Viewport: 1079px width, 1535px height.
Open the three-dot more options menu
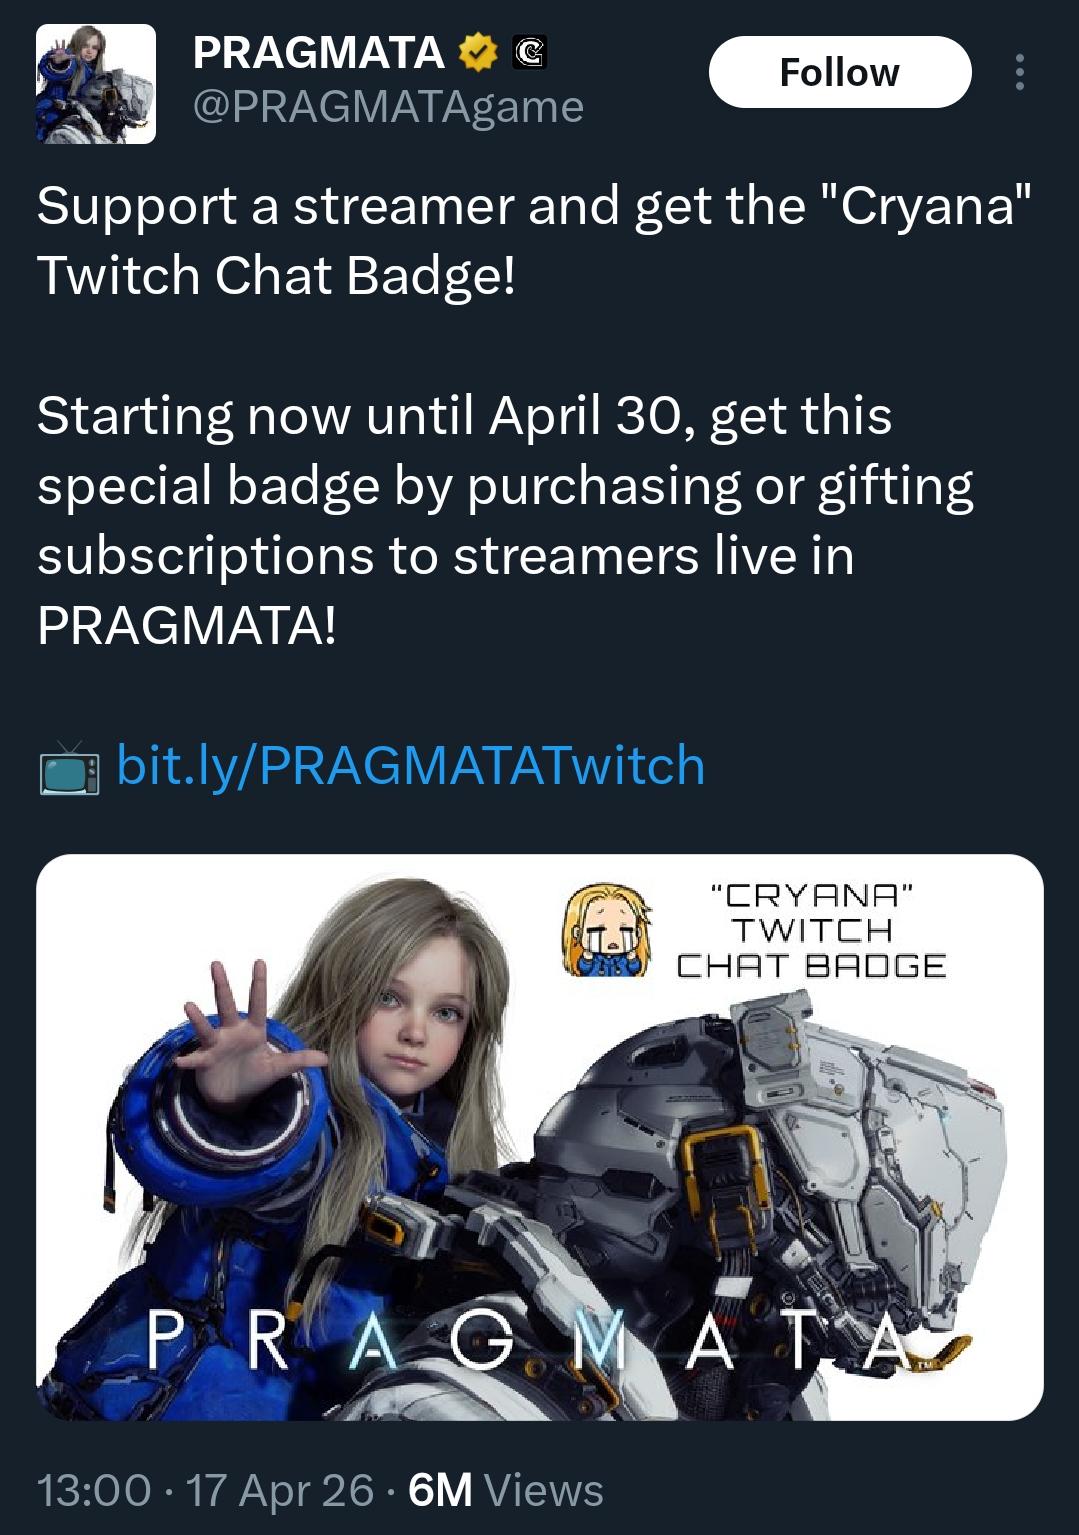coord(1019,72)
